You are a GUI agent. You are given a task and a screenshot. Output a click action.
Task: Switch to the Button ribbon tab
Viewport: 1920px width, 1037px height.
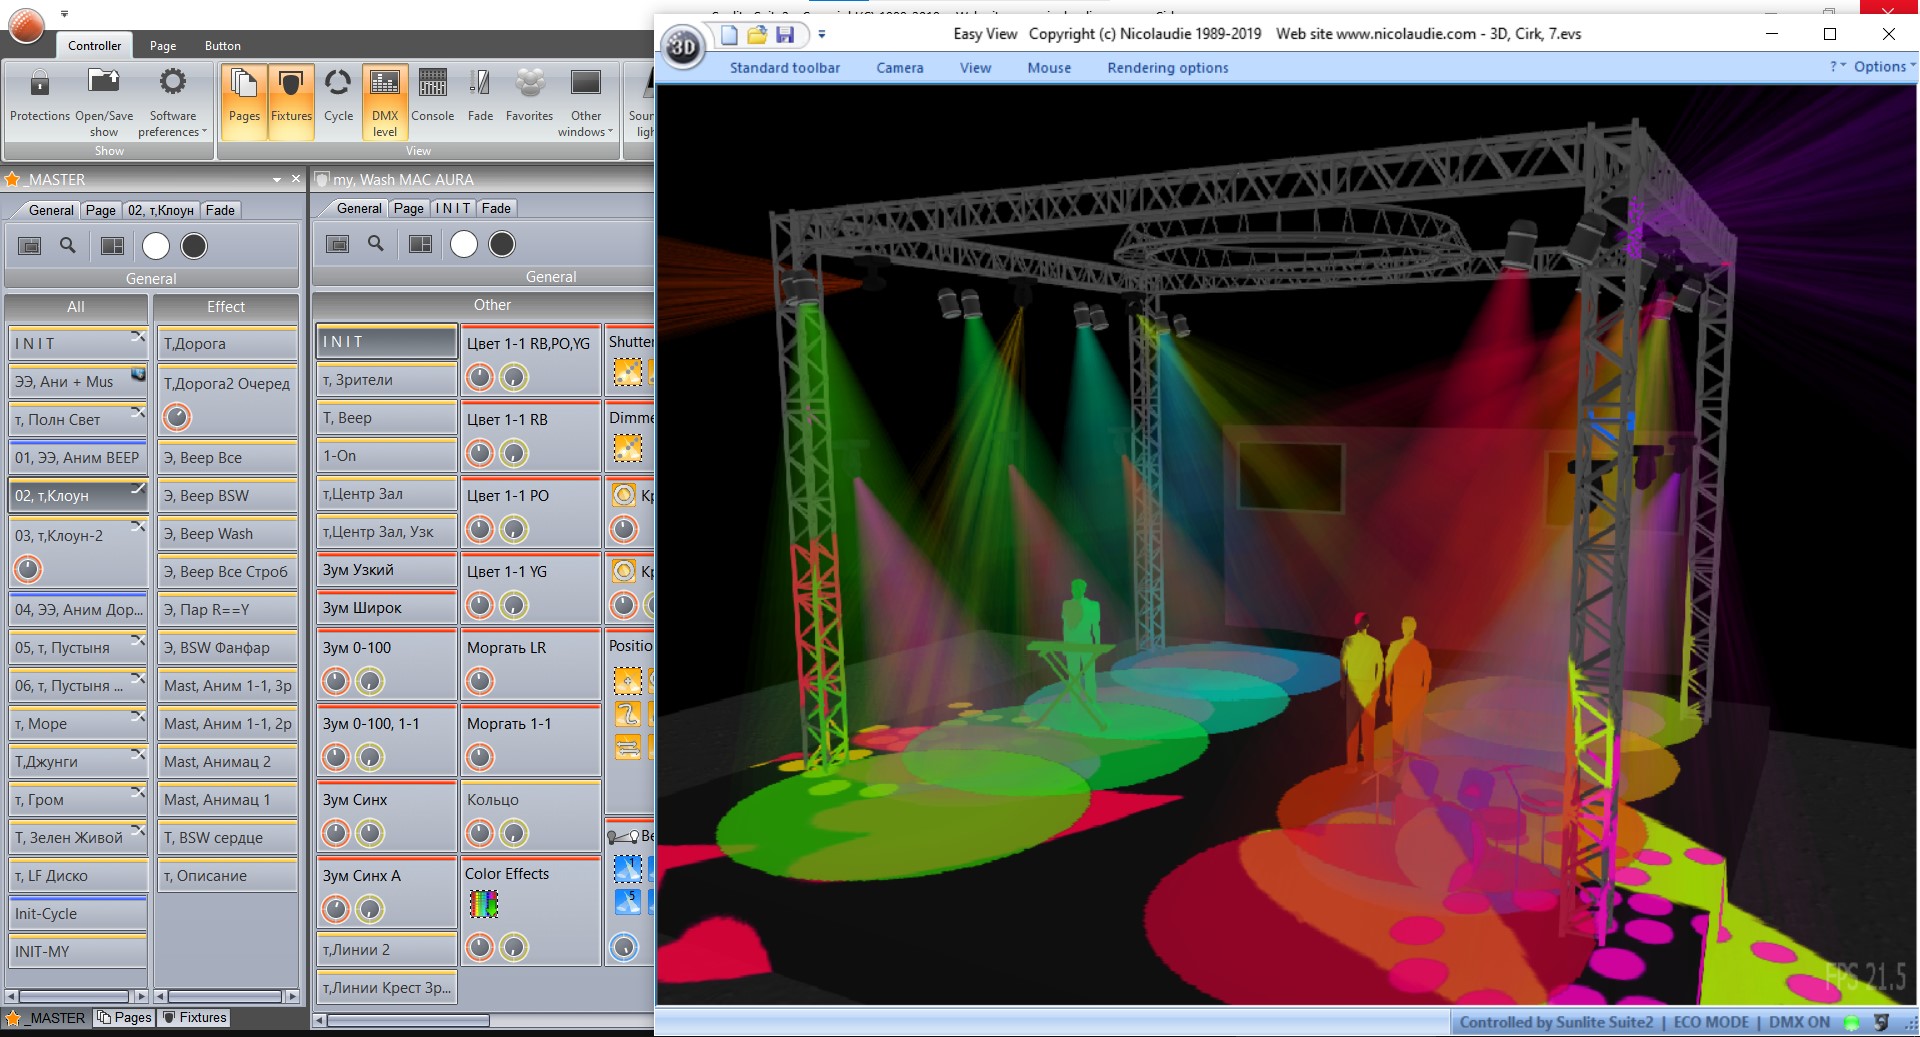[222, 46]
